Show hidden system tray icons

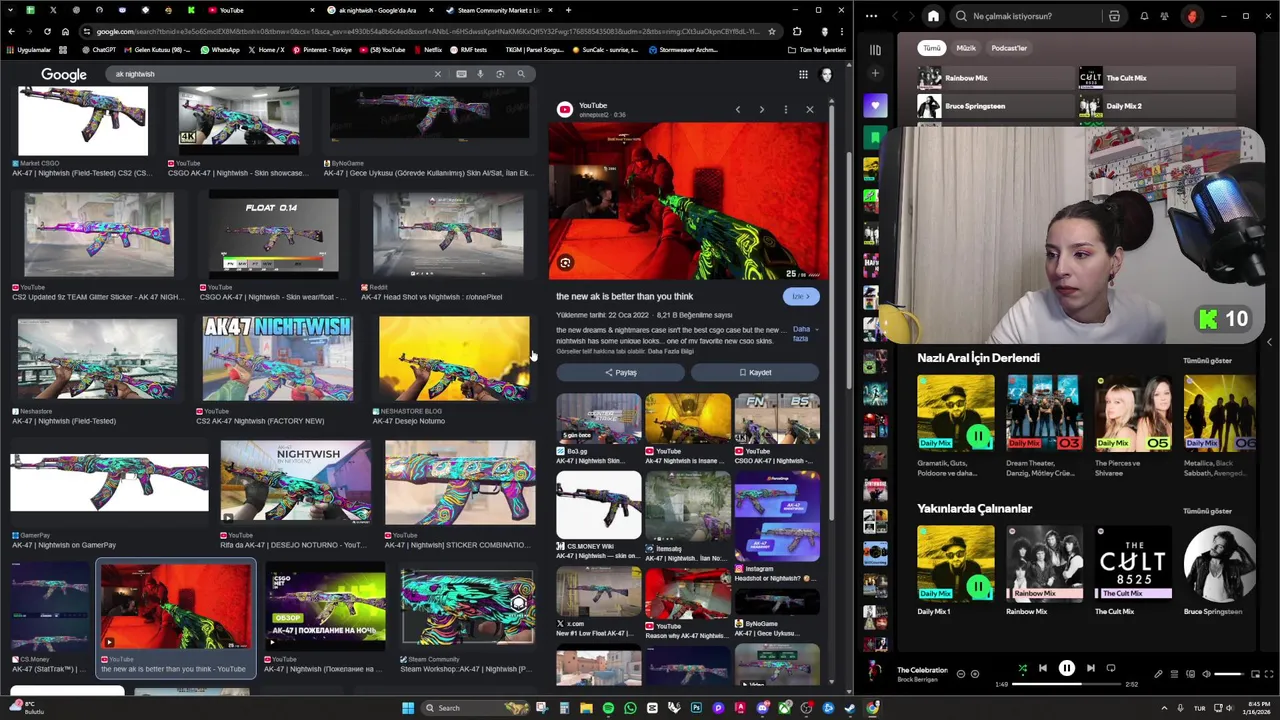coord(1164,708)
